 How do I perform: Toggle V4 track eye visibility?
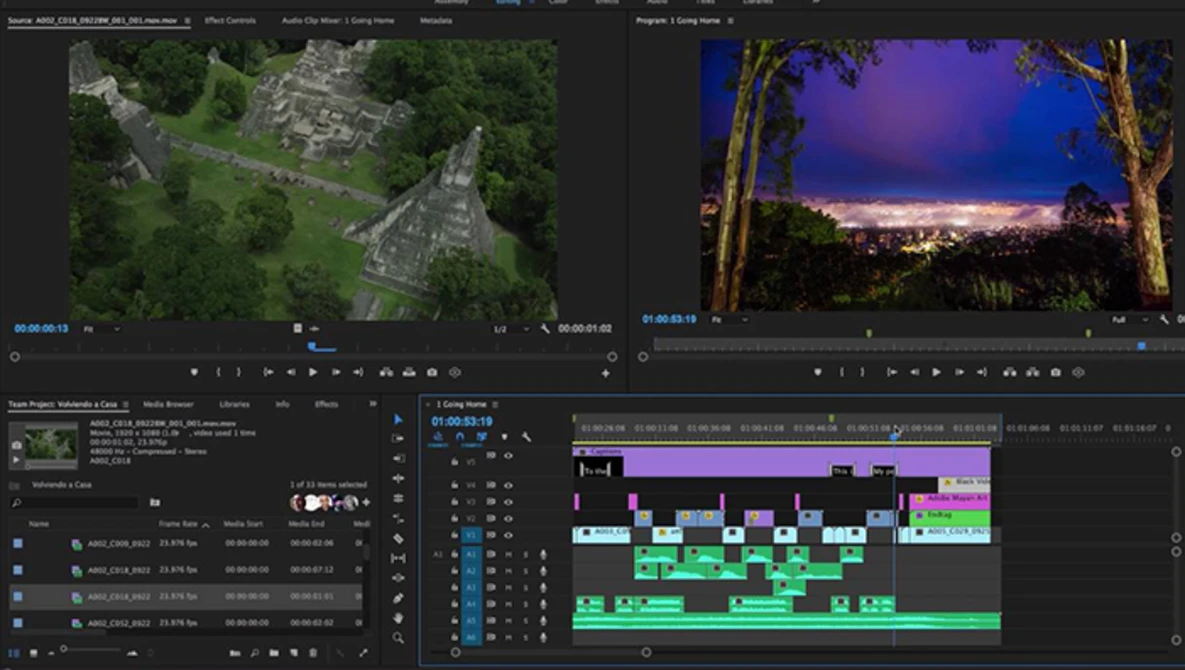[x=508, y=486]
